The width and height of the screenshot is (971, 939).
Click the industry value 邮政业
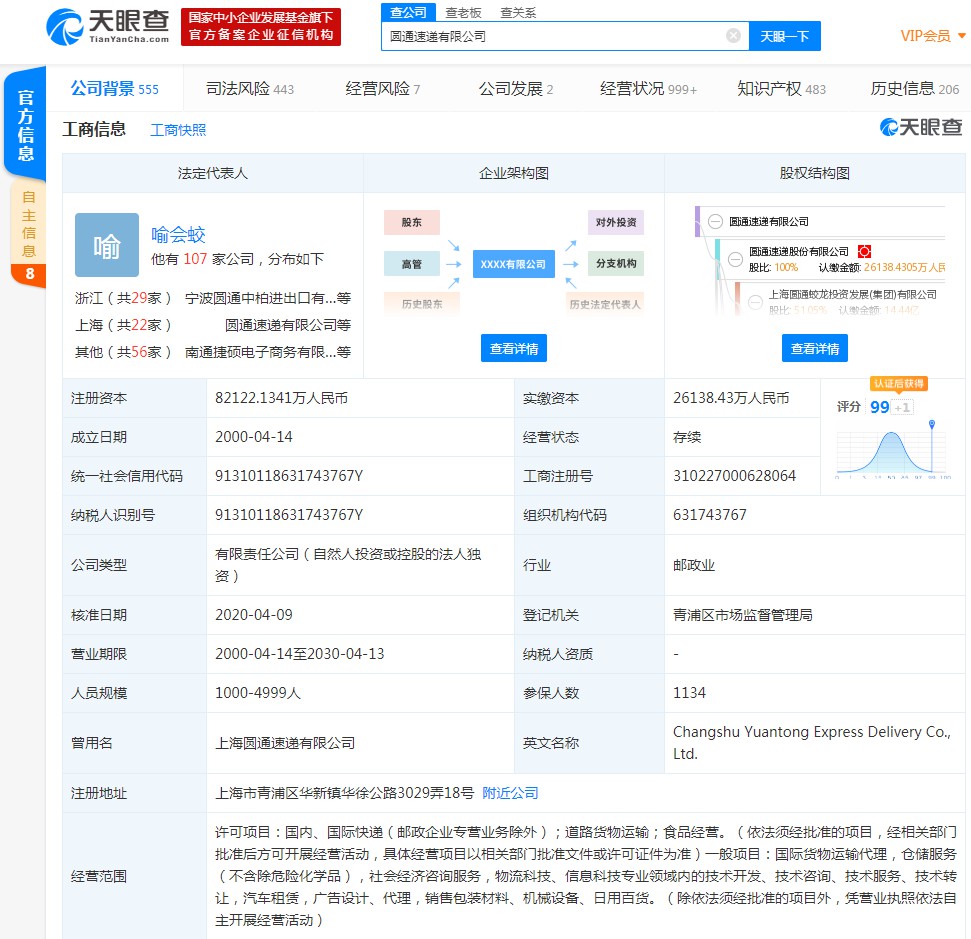click(x=694, y=565)
